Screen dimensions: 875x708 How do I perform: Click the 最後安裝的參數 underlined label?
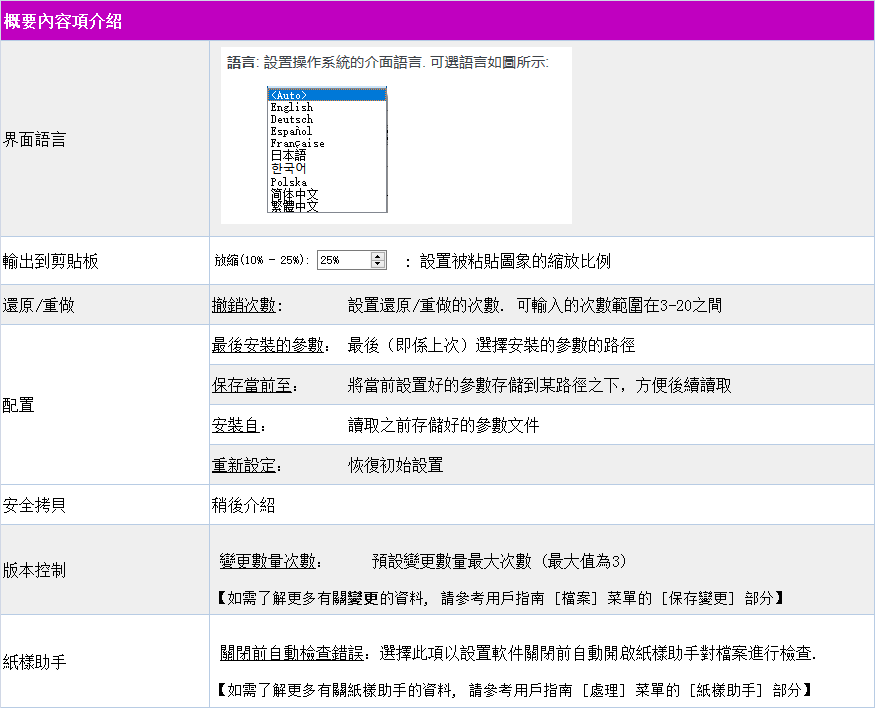coord(268,345)
